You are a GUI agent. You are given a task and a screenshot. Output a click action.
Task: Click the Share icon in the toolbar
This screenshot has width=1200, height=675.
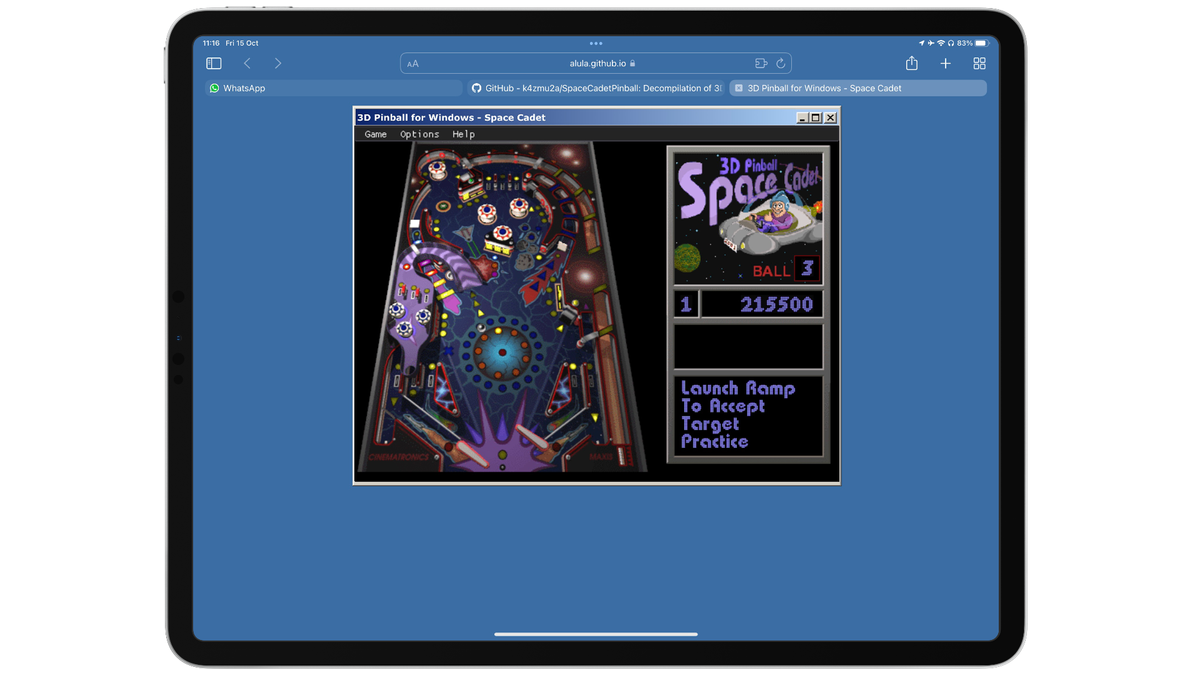pyautogui.click(x=911, y=62)
